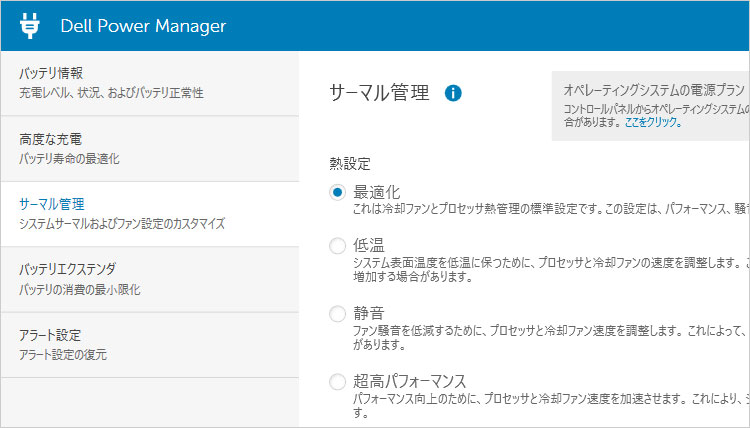The image size is (750, 428).
Task: Open the アラート設定 section
Action: (150, 345)
